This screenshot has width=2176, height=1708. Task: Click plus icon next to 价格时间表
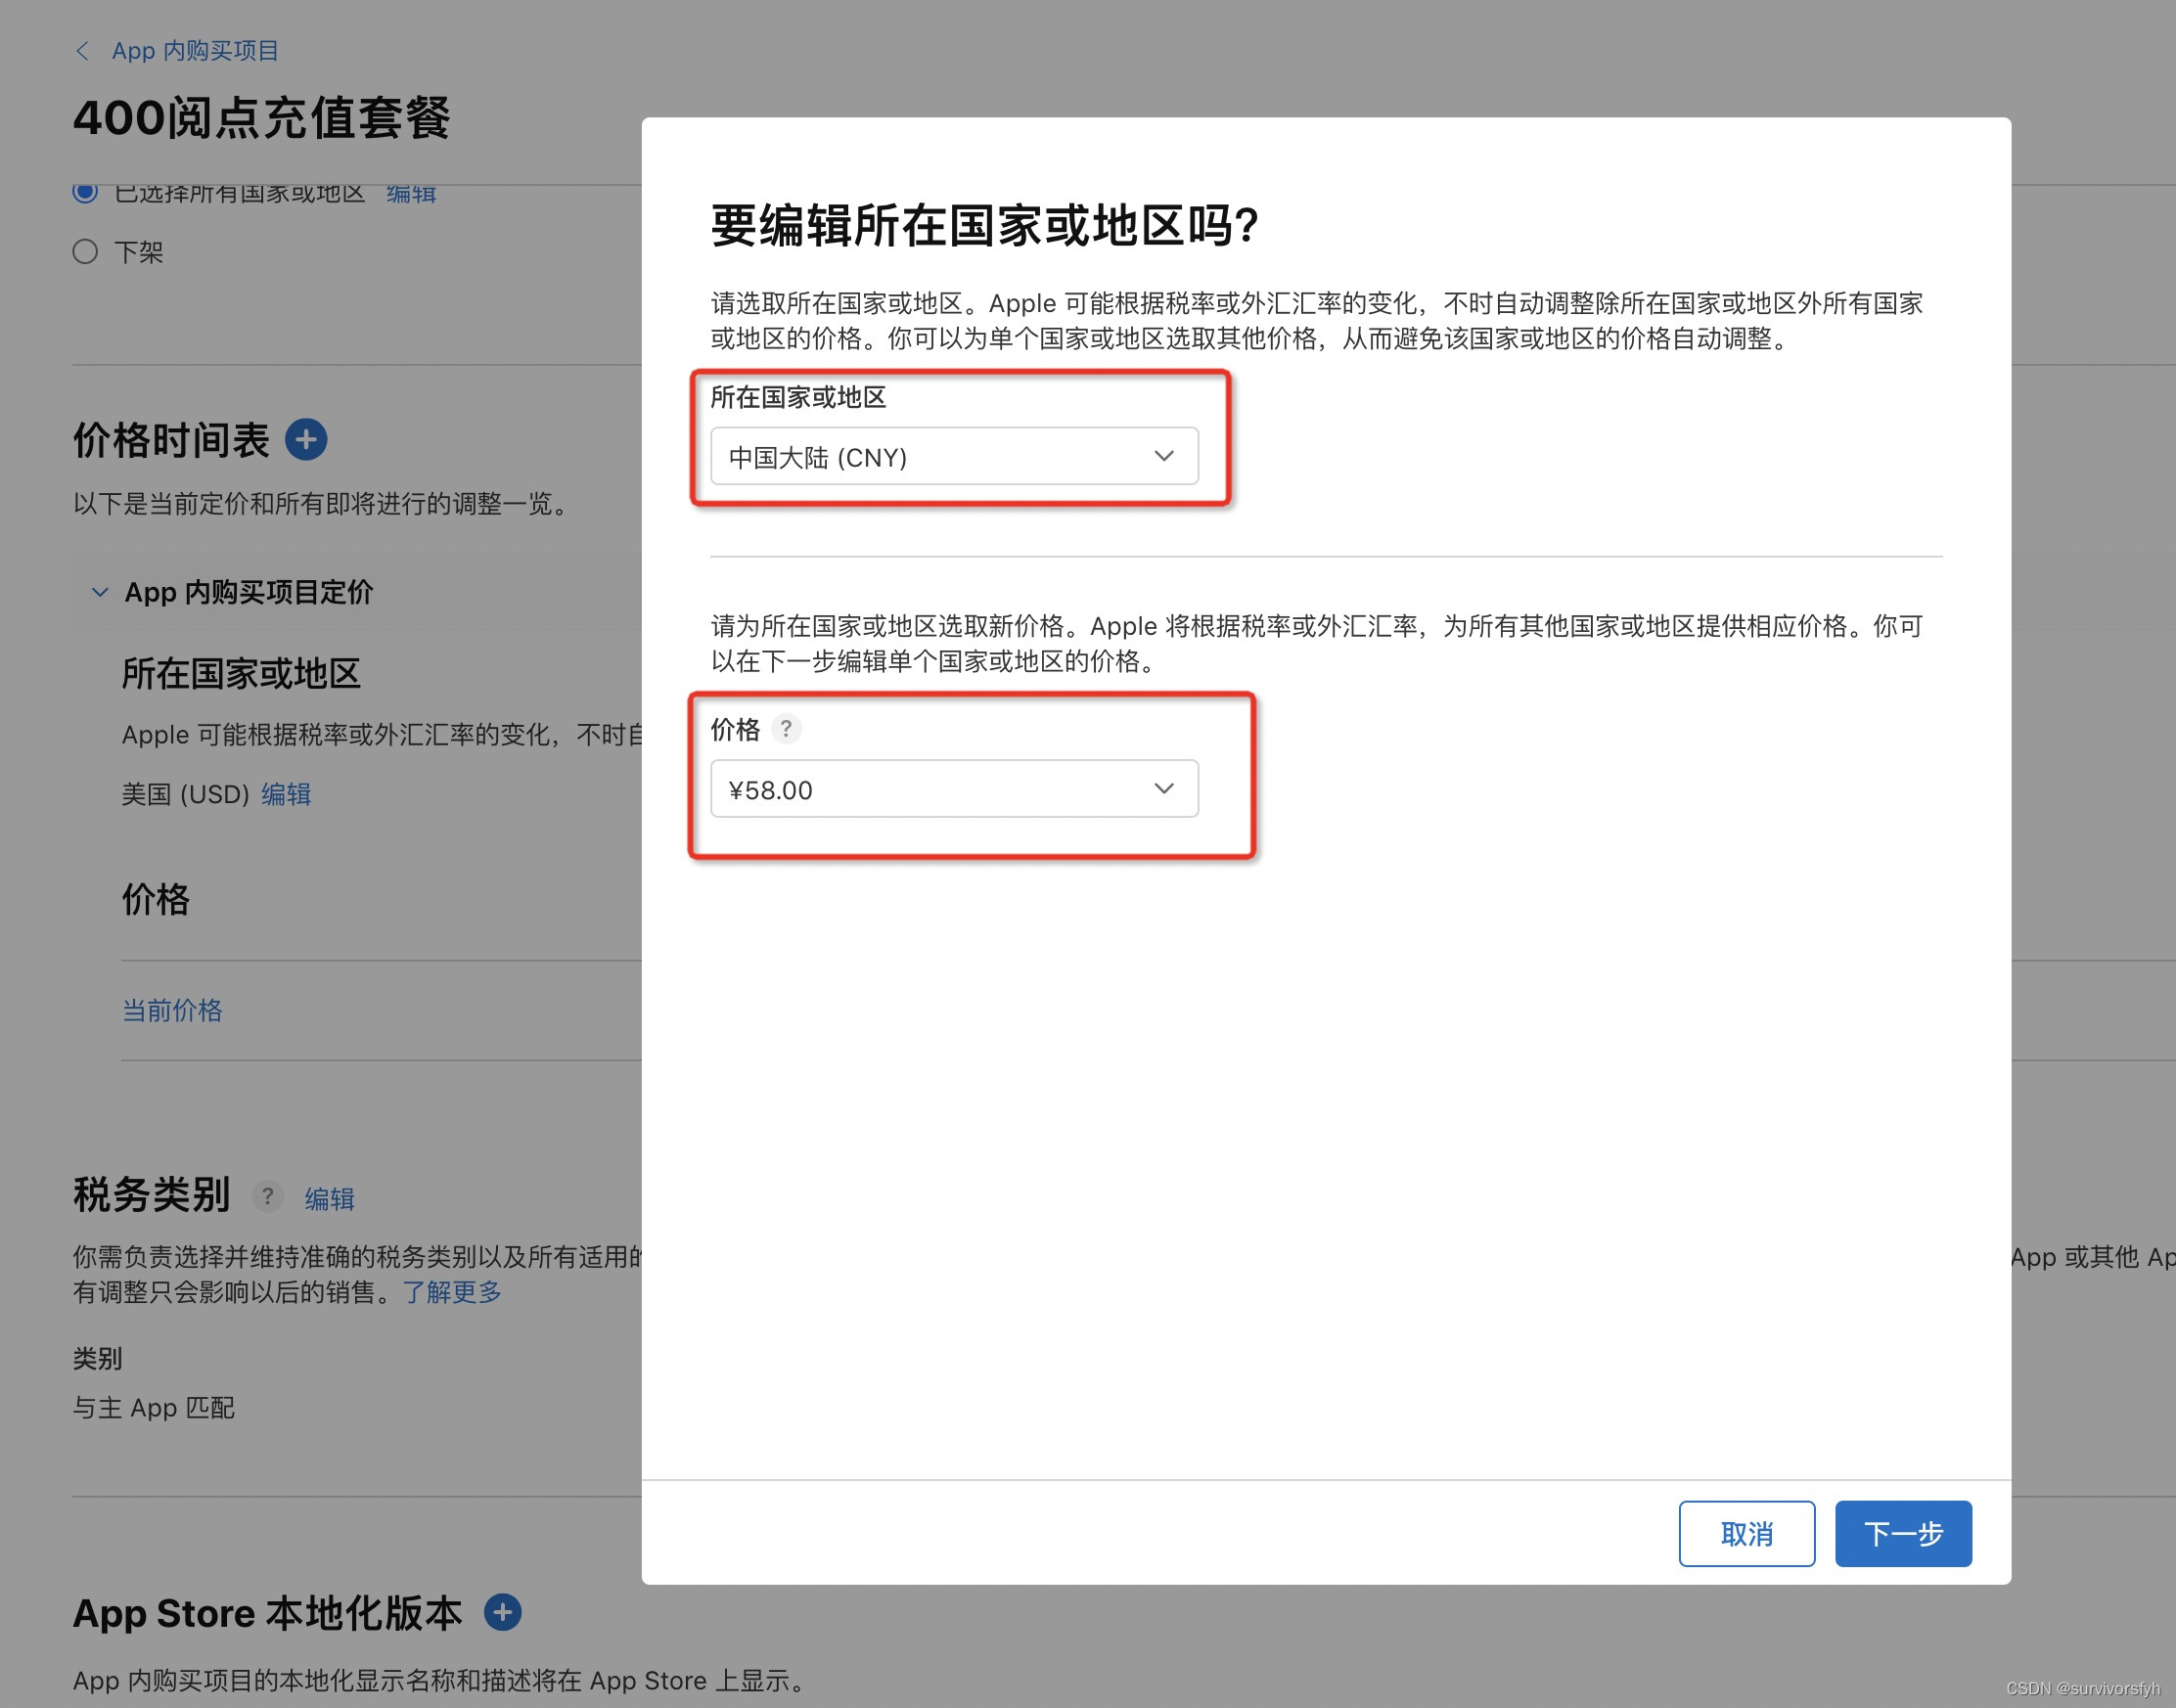(306, 439)
